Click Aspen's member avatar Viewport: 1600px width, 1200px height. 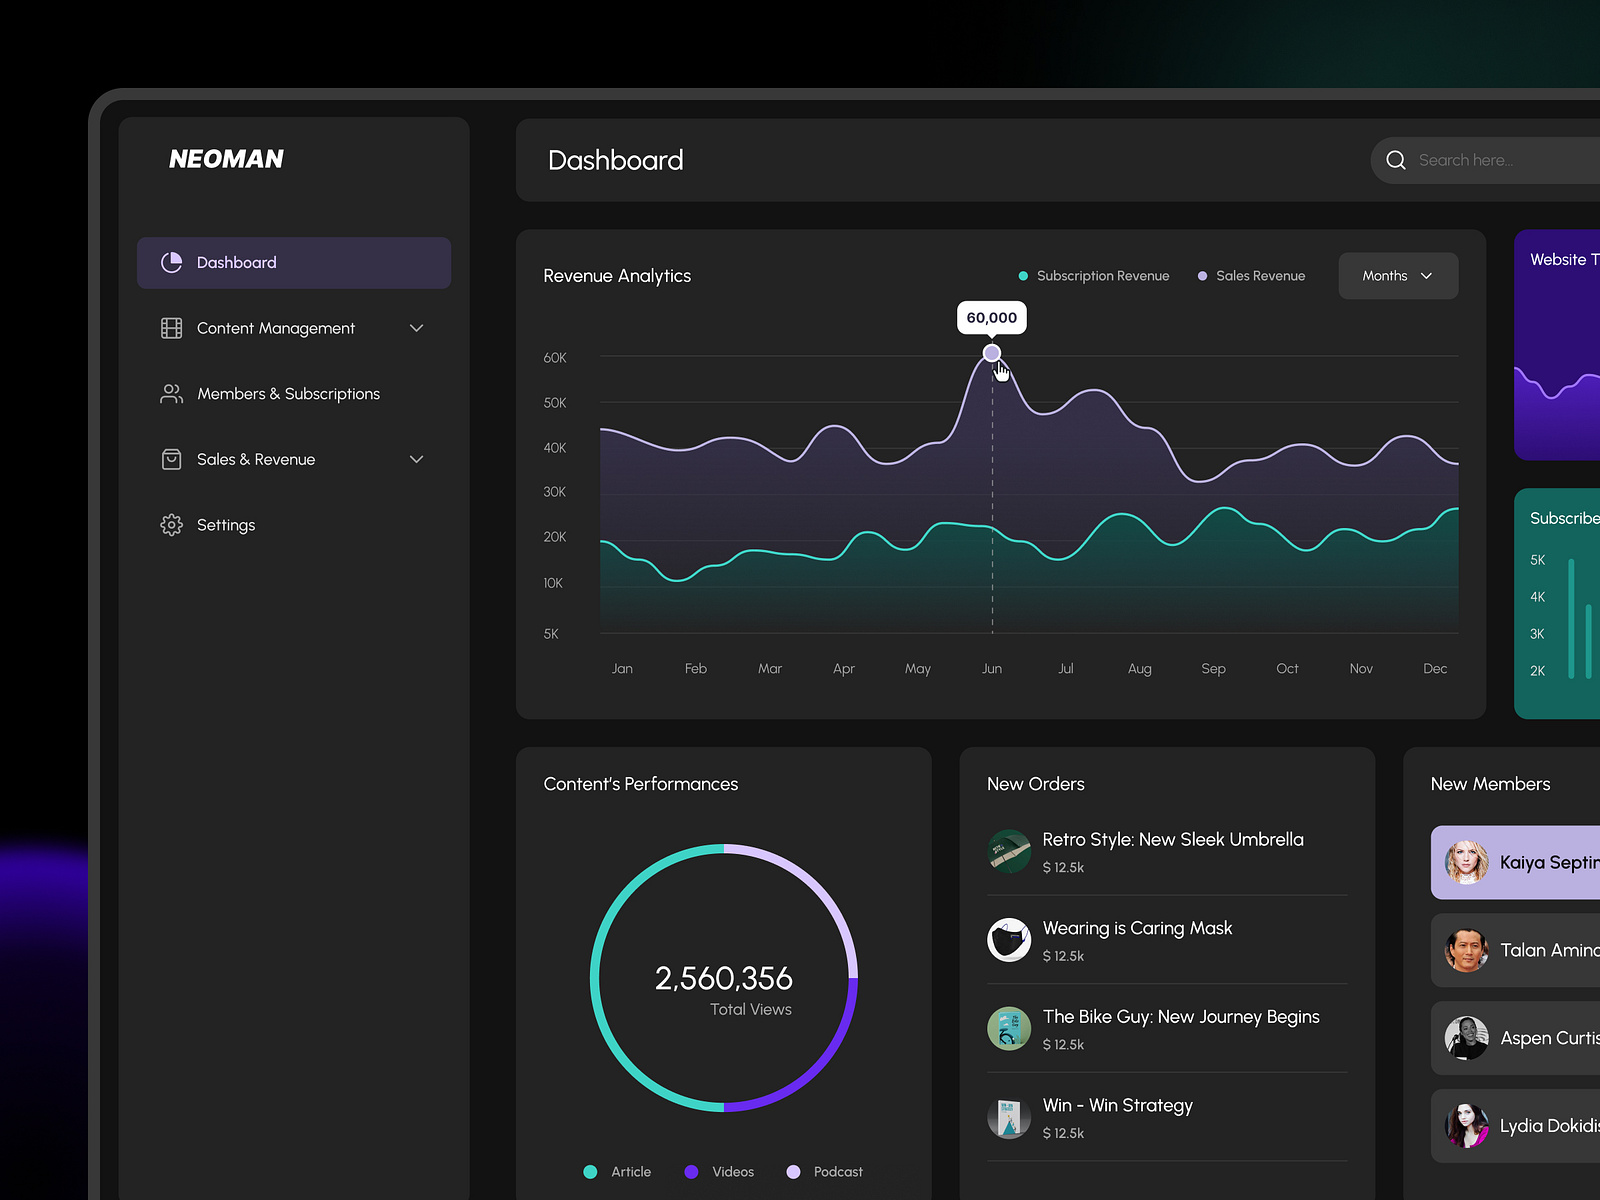pyautogui.click(x=1467, y=1038)
